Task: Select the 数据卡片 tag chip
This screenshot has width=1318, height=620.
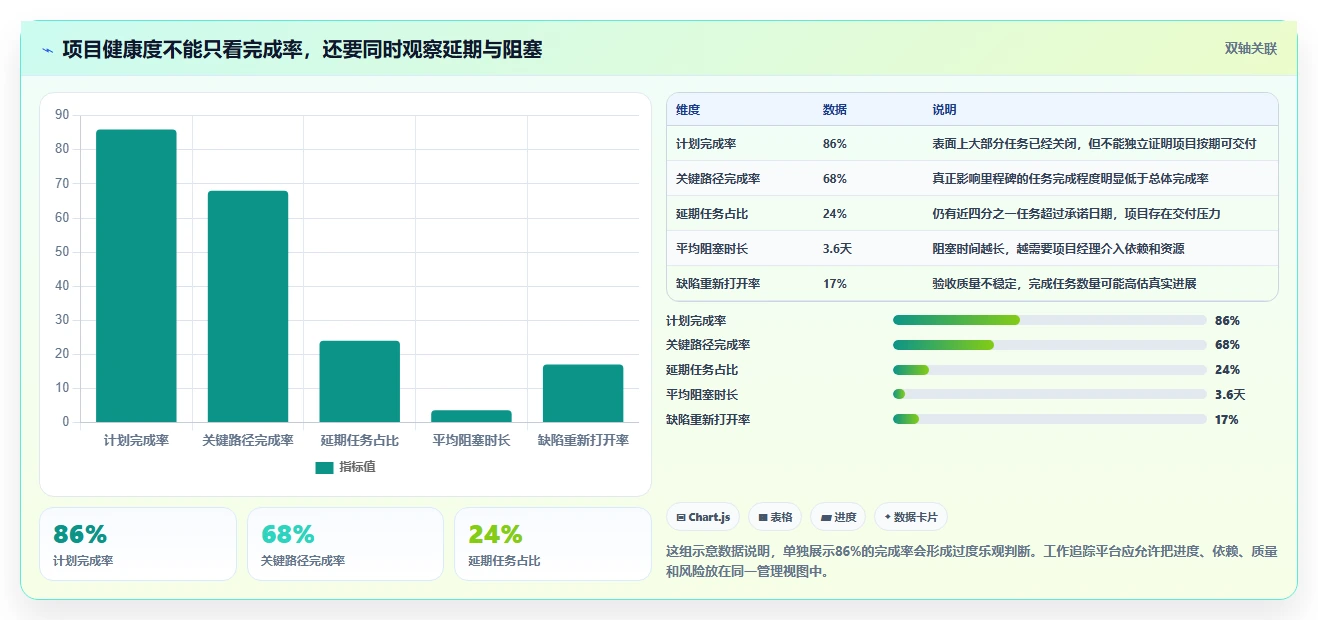Action: [x=910, y=517]
